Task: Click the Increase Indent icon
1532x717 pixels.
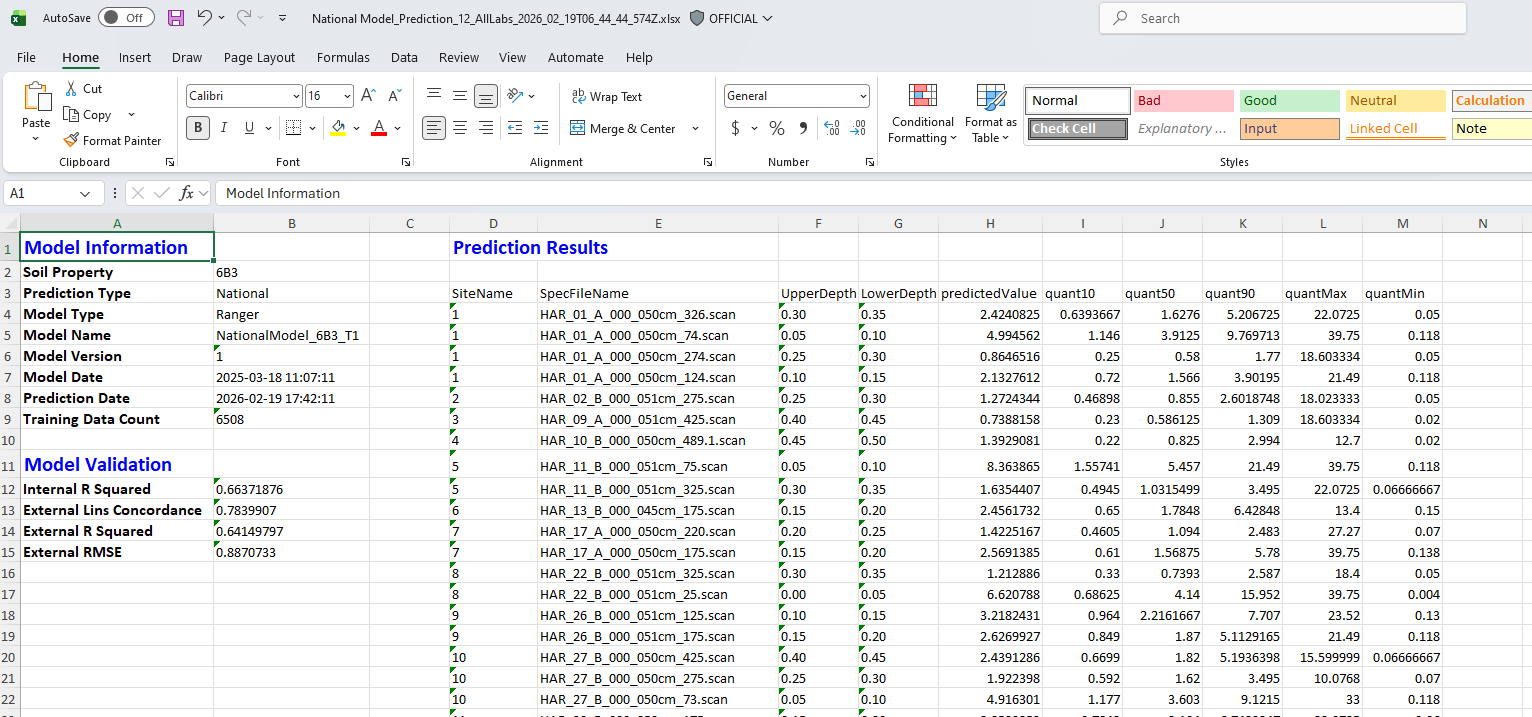Action: pyautogui.click(x=541, y=128)
